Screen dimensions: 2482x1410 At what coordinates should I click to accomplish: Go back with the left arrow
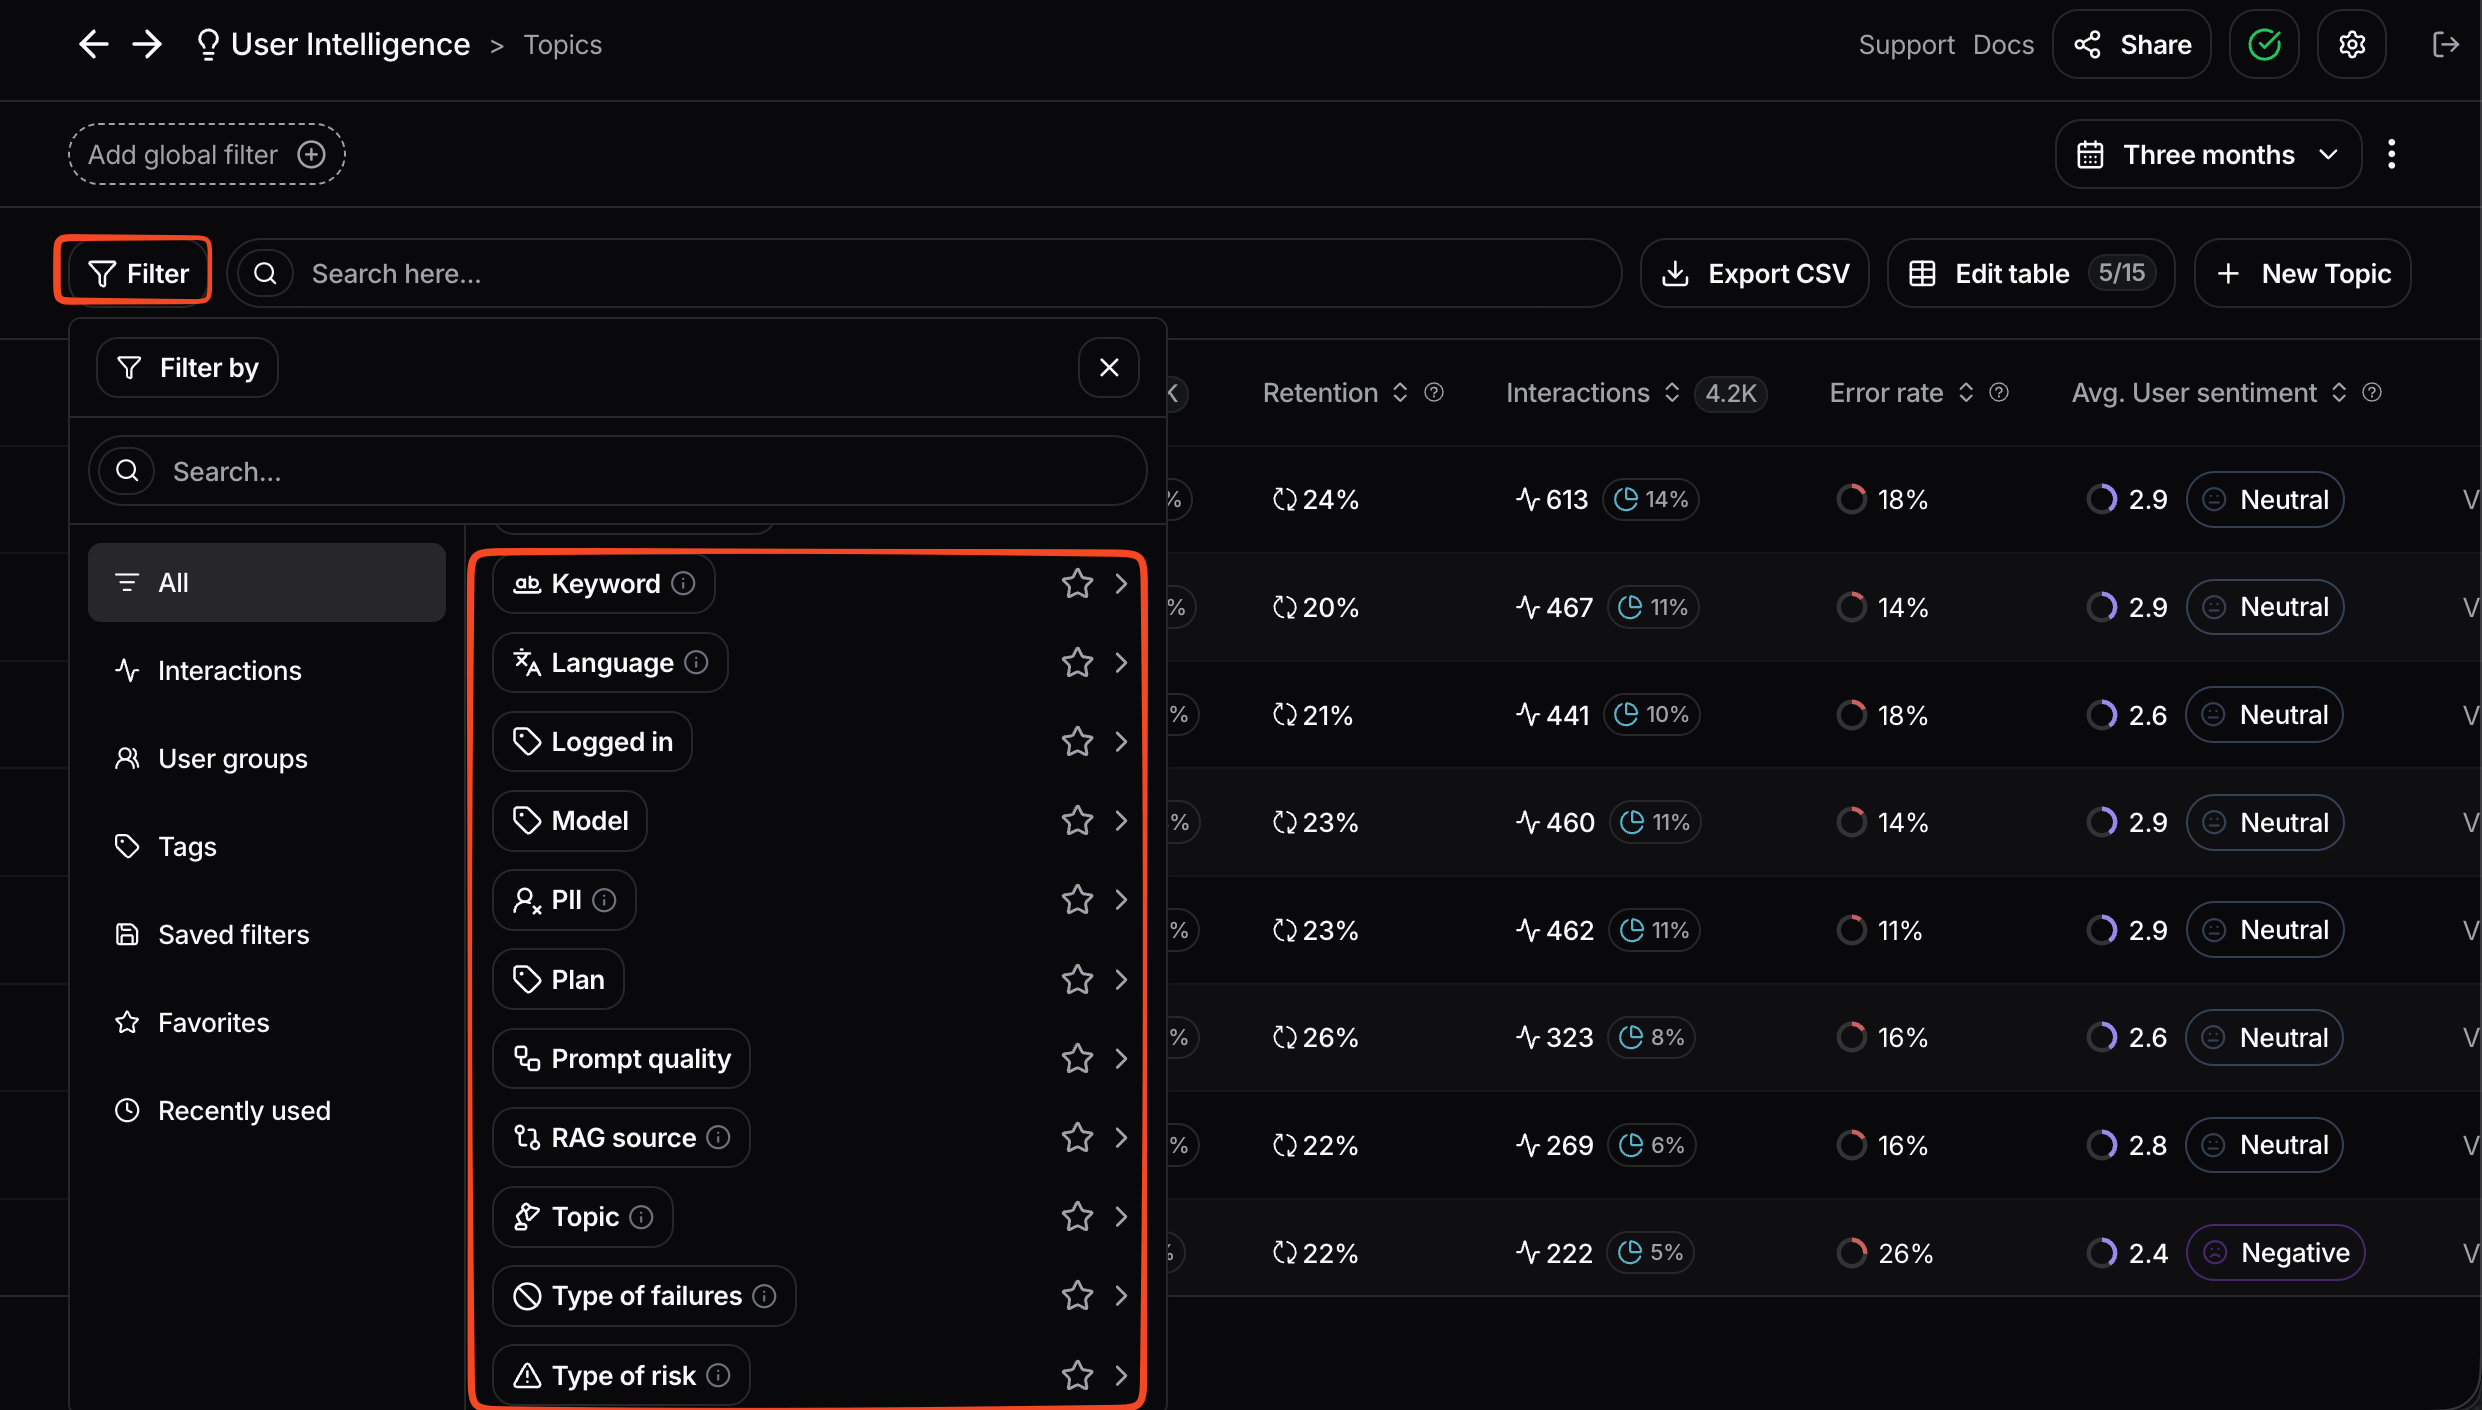pos(93,44)
